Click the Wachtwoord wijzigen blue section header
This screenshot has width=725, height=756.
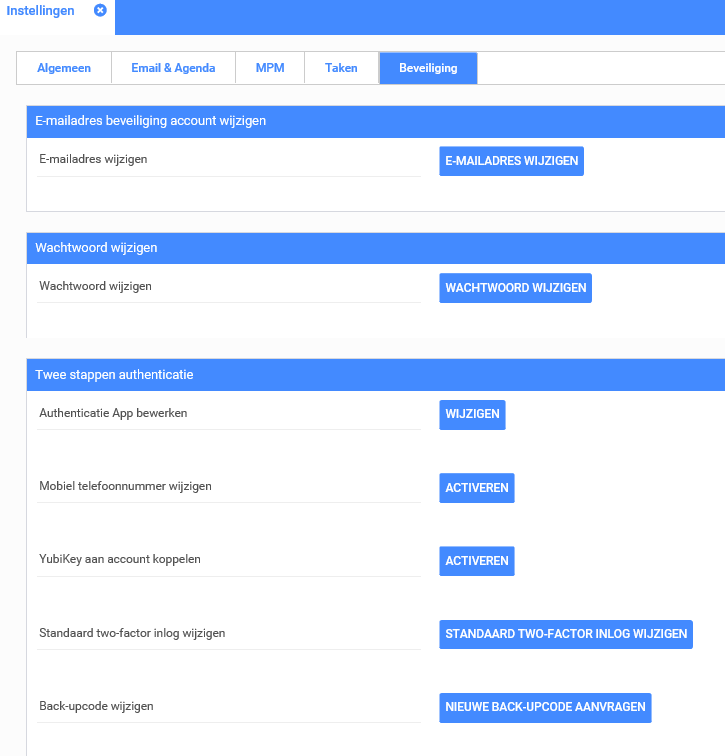coord(96,248)
